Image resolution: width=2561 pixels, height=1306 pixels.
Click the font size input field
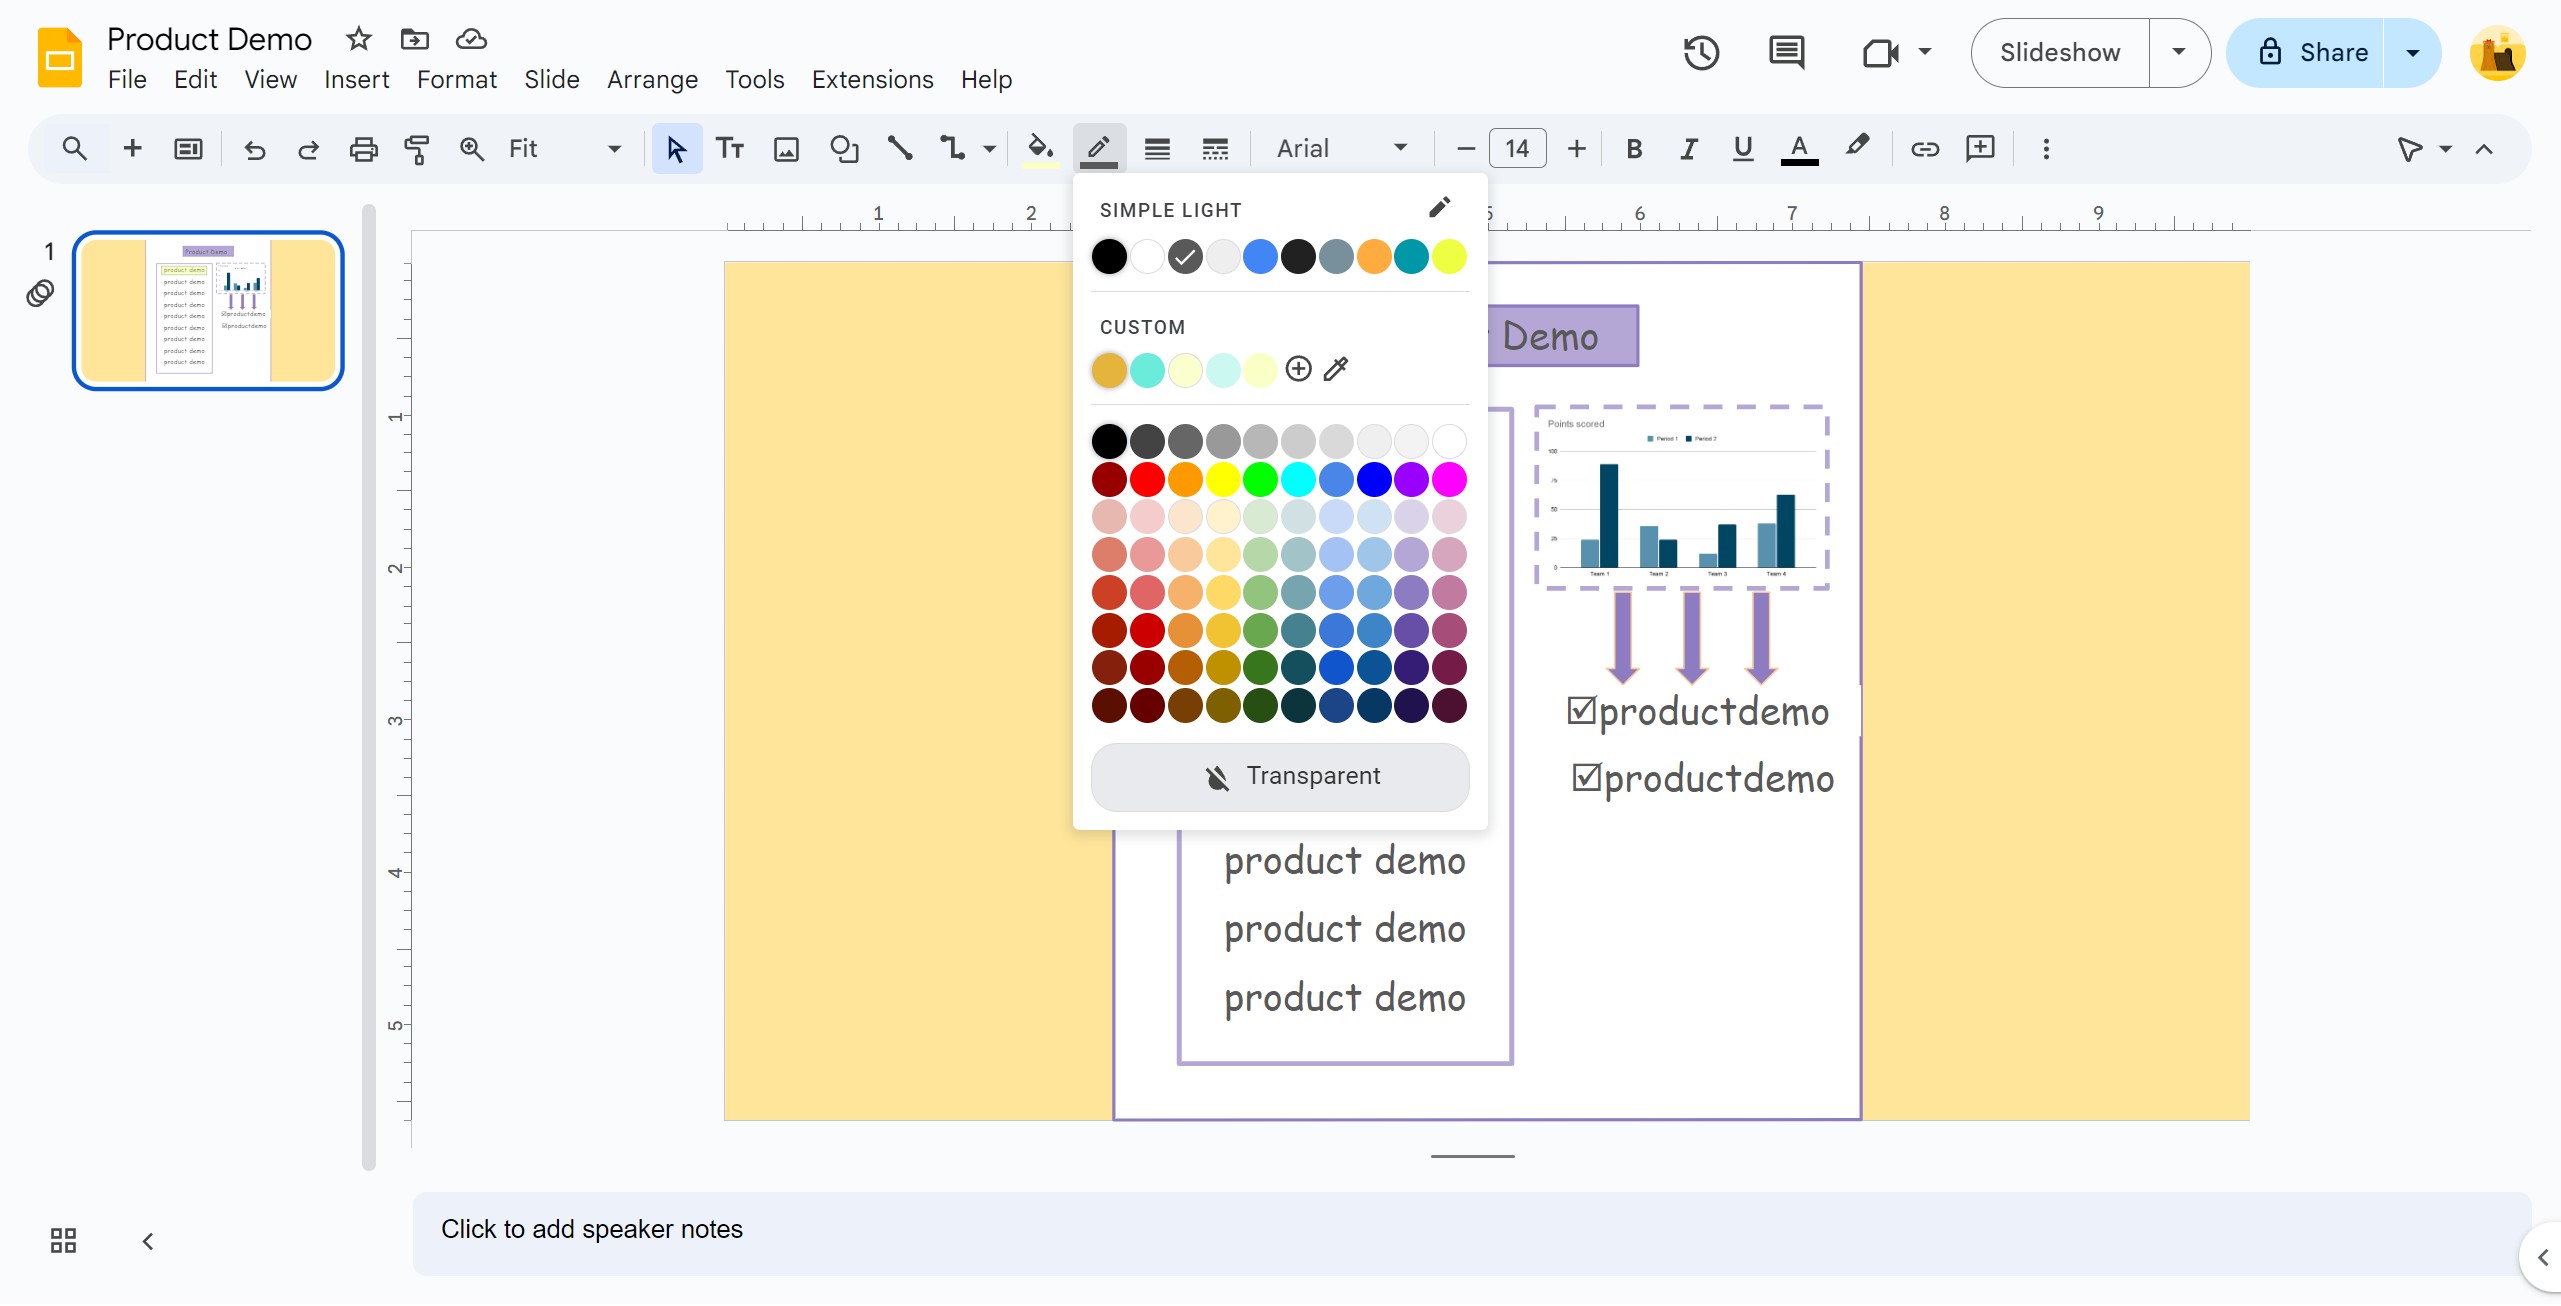coord(1517,149)
